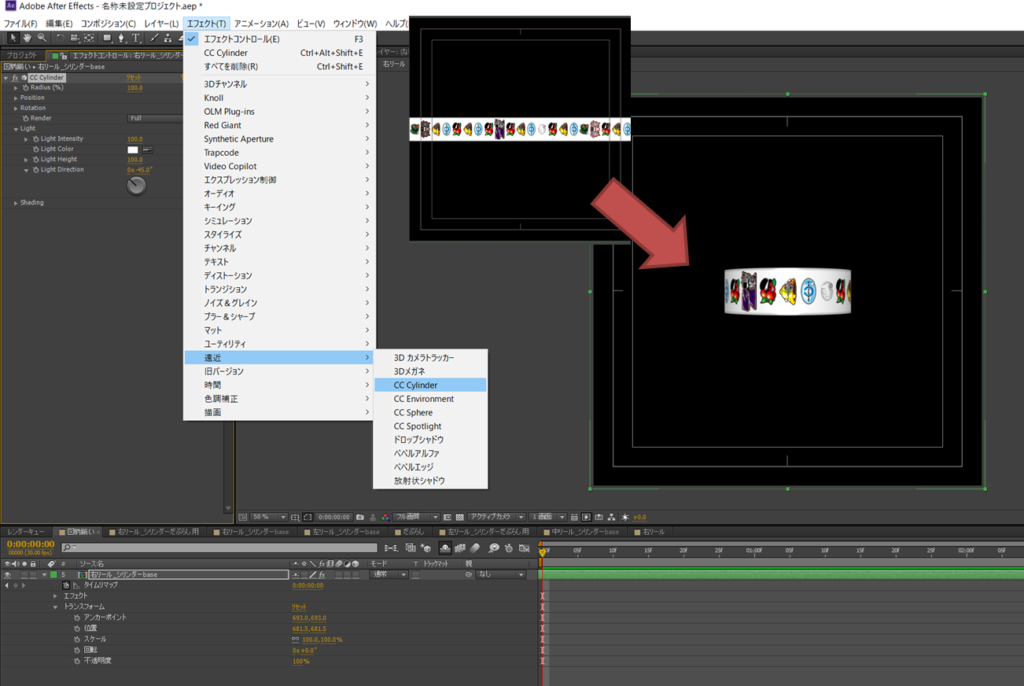
Task: Open the フル画質 resolution dropdown
Action: tap(418, 517)
